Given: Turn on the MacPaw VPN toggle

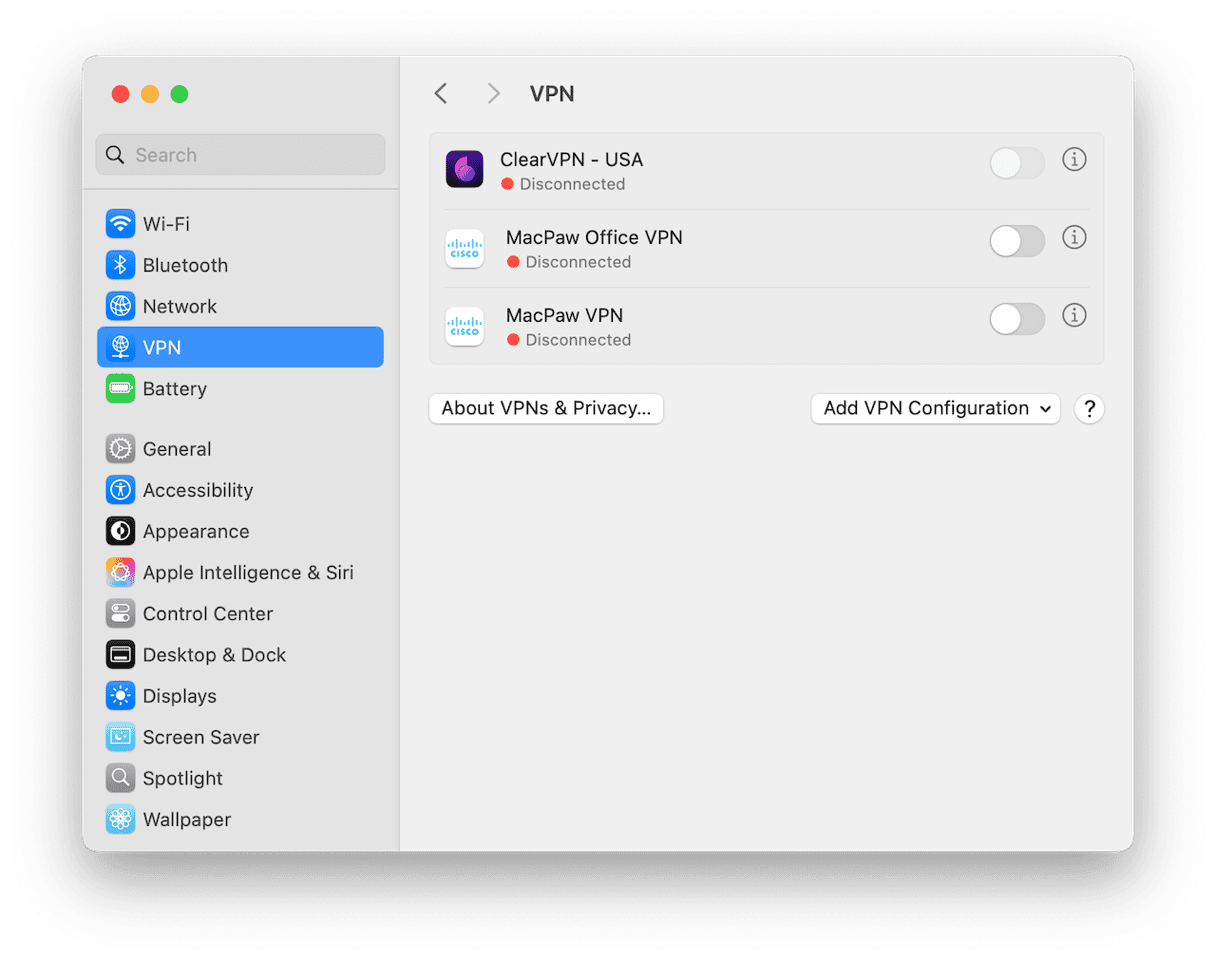Looking at the screenshot, I should (x=1017, y=319).
